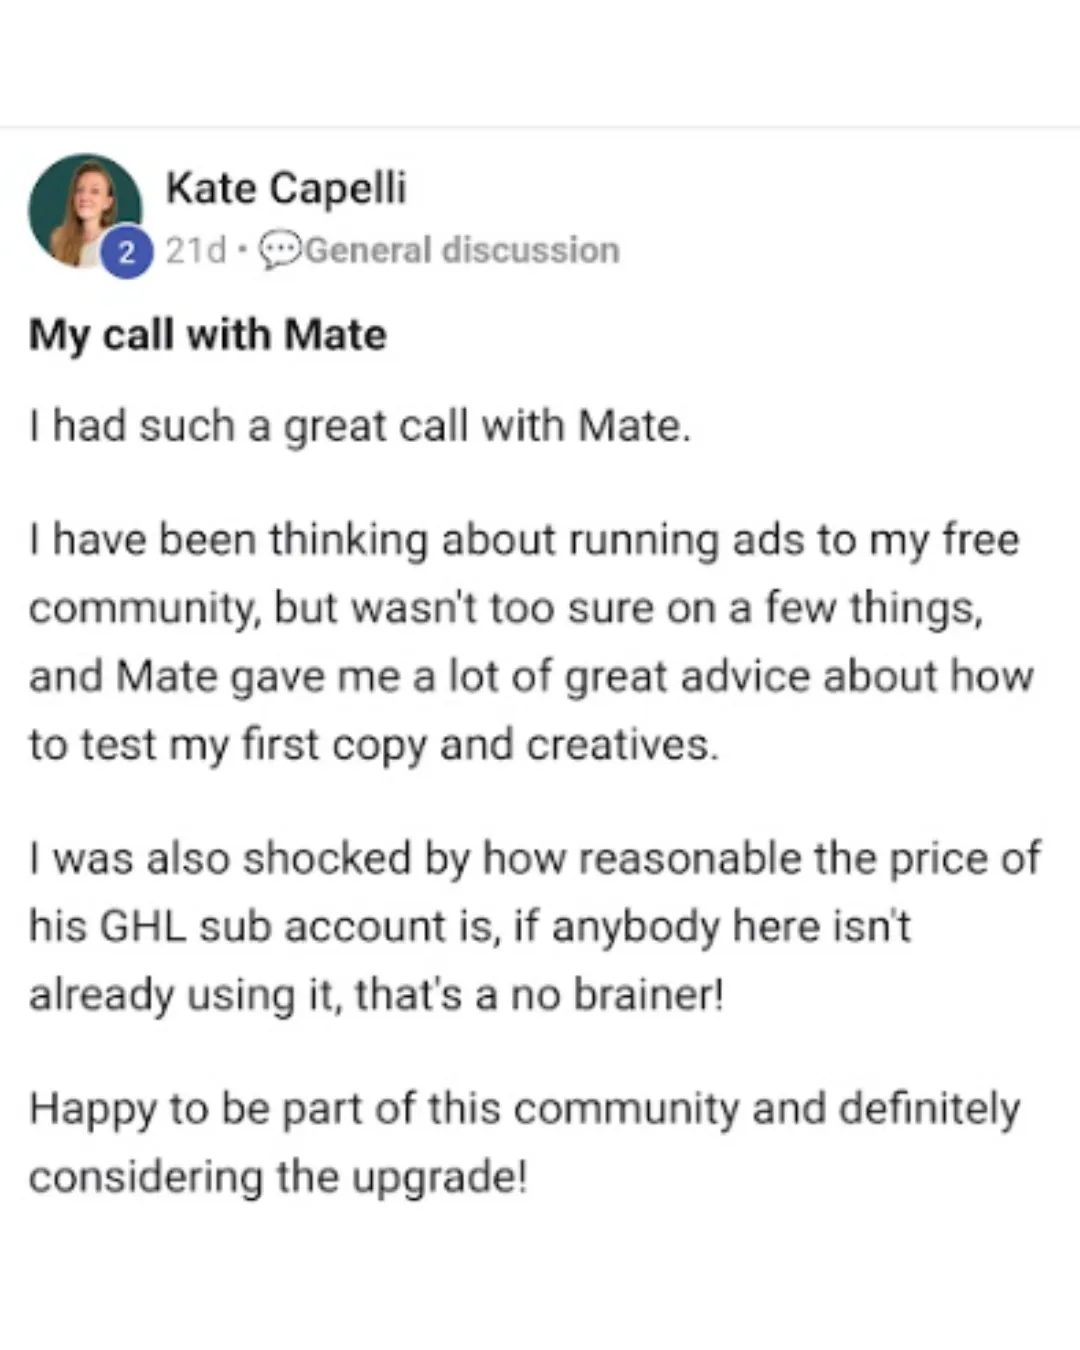Screen dimensions: 1080x1350
Task: Open the General discussion category
Action: coord(462,250)
